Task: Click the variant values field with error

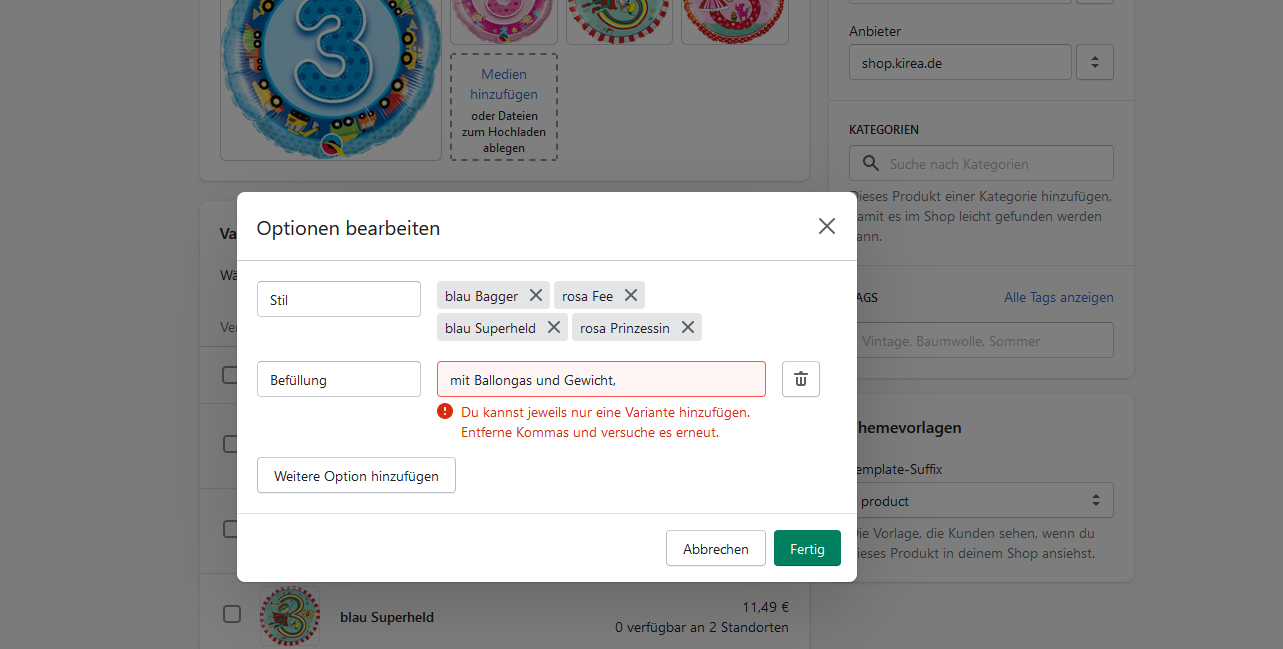Action: pyautogui.click(x=601, y=380)
